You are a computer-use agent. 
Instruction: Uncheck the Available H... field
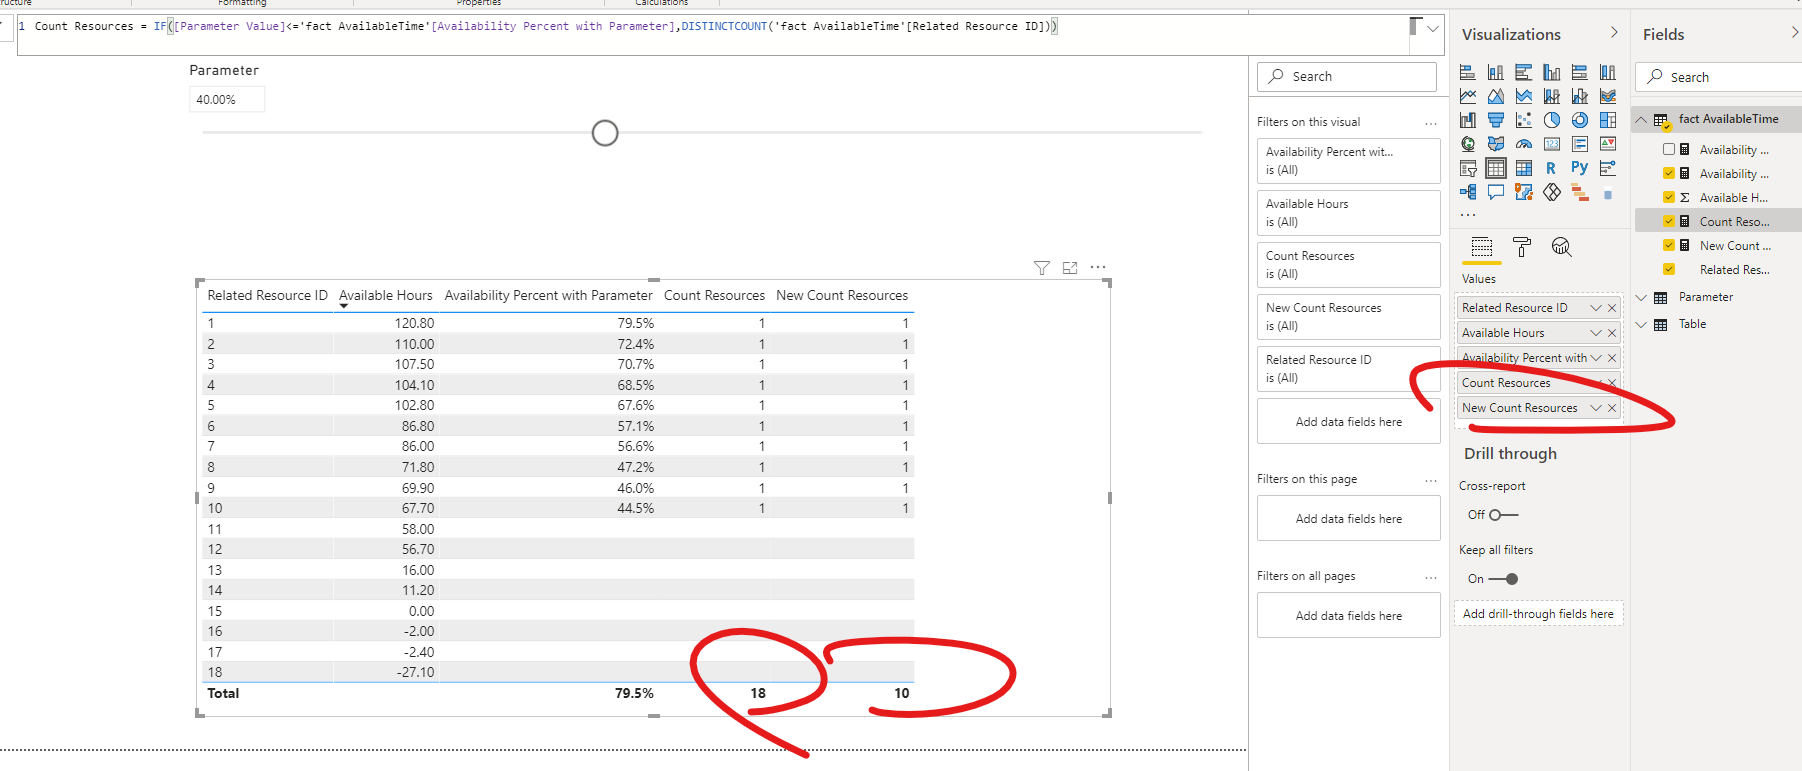tap(1669, 197)
